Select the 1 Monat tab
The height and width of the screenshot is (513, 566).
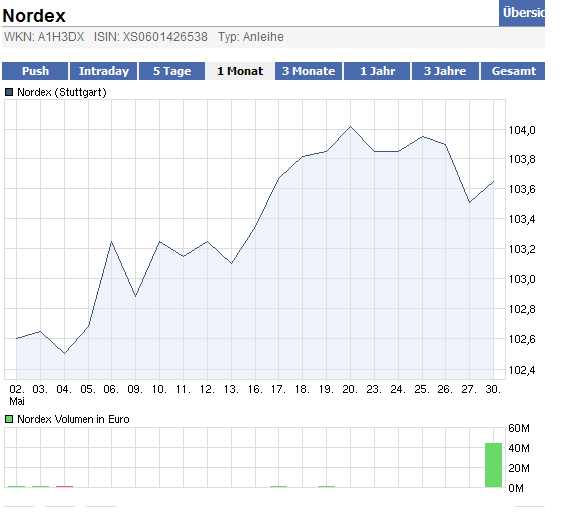coord(240,71)
